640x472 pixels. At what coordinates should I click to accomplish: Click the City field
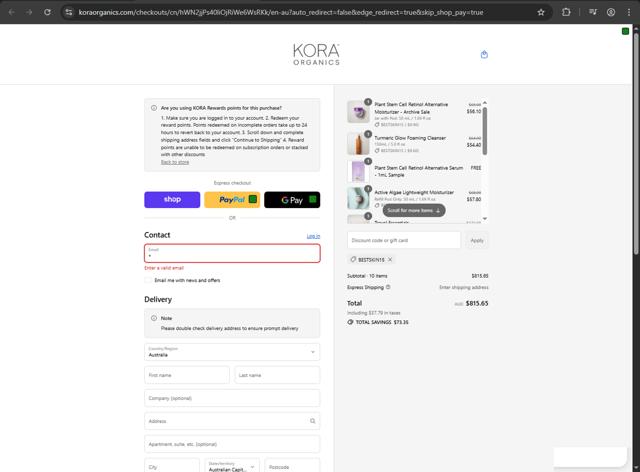[x=172, y=467]
